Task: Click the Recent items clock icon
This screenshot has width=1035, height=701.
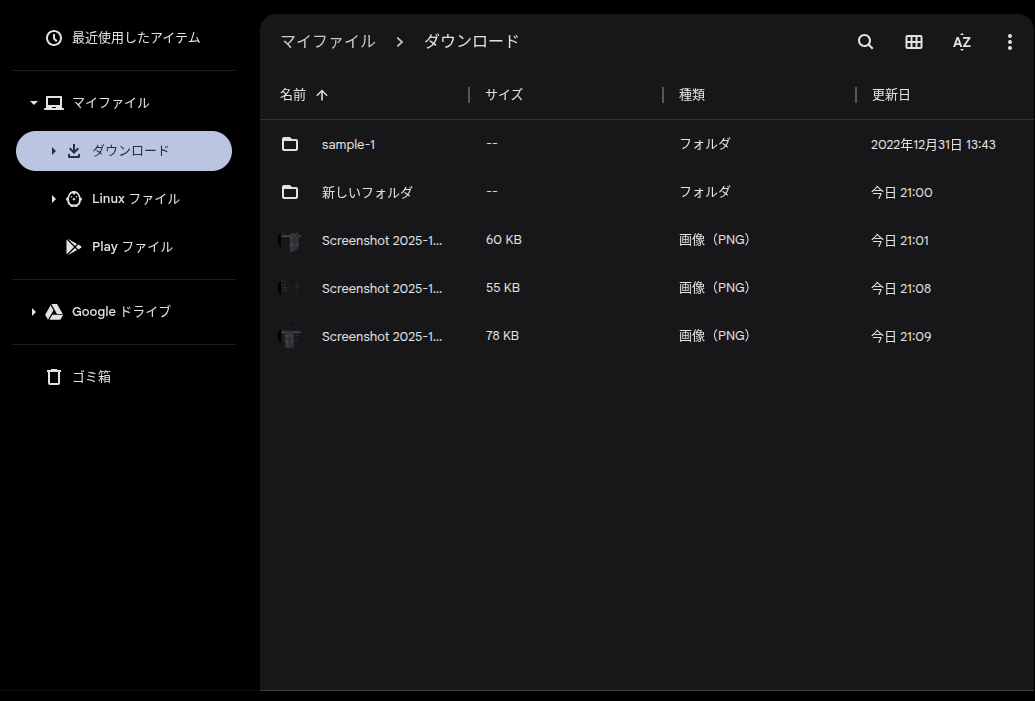Action: click(x=53, y=37)
